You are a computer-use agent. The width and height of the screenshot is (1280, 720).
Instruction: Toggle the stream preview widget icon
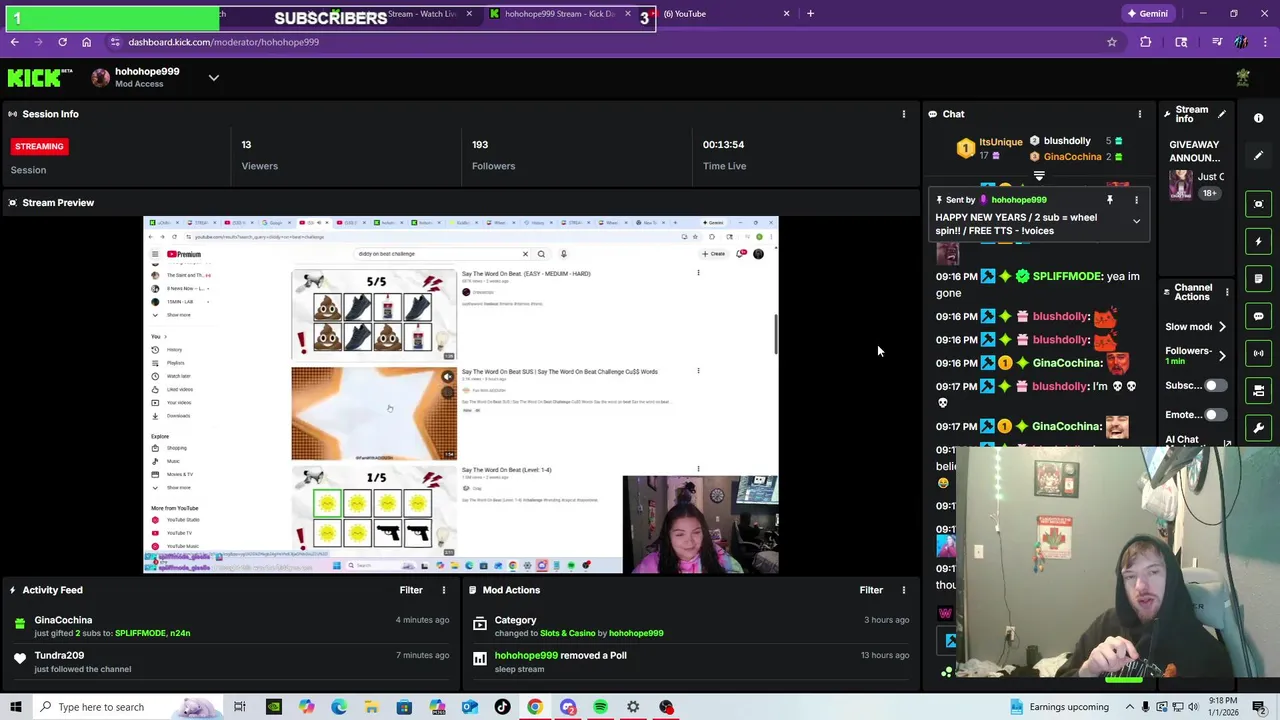pyautogui.click(x=1259, y=204)
